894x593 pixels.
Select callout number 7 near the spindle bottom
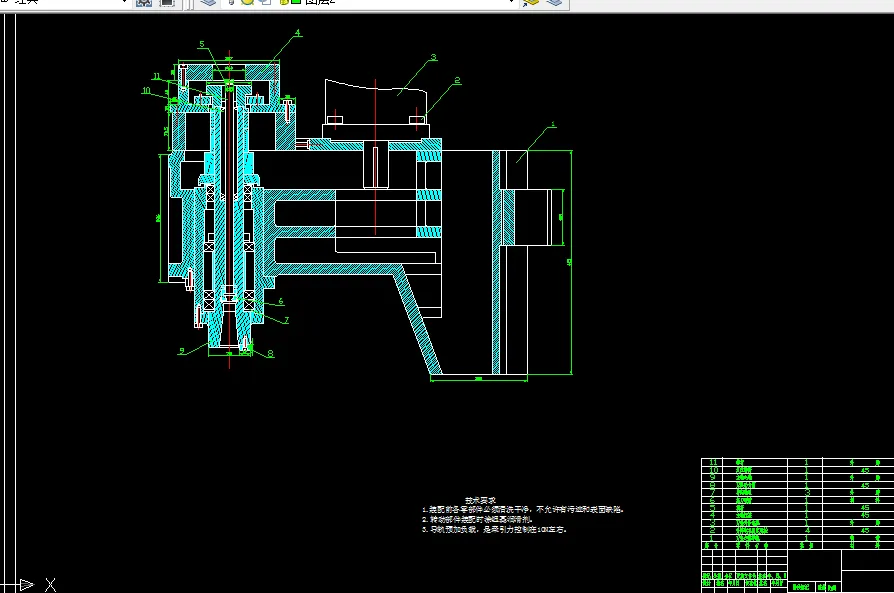(x=286, y=320)
